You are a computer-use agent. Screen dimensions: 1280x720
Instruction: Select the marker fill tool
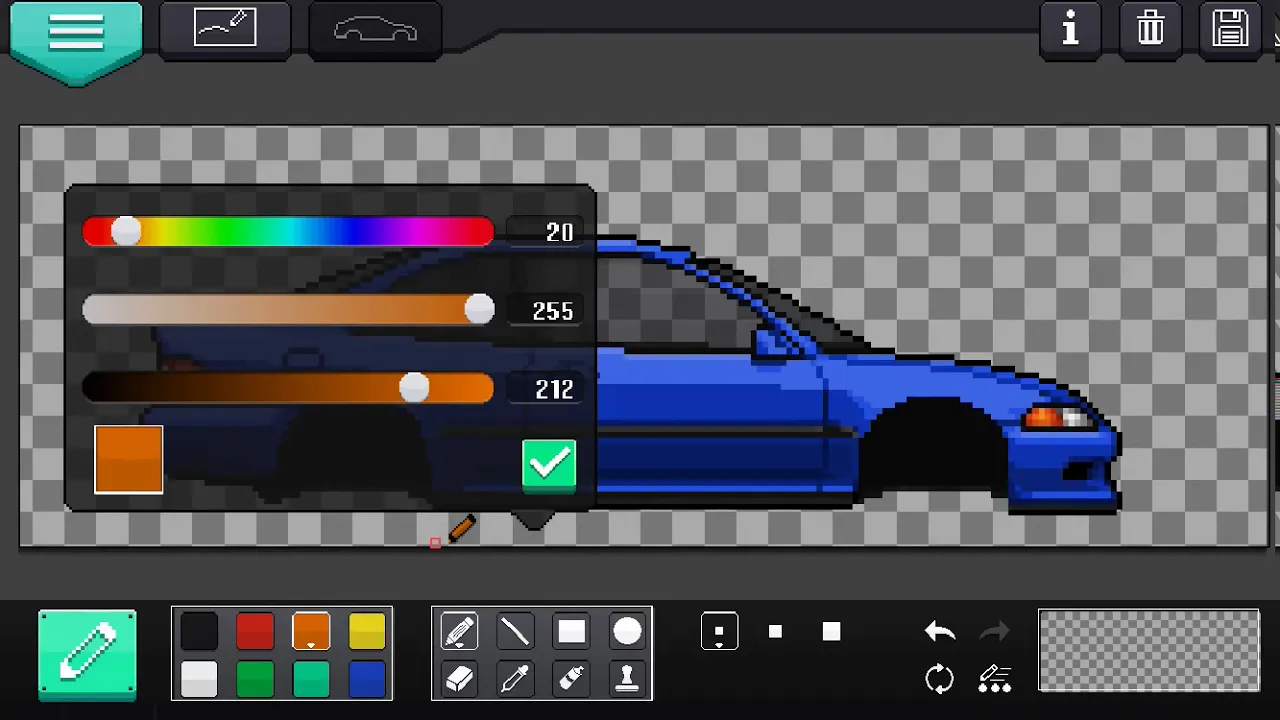click(x=571, y=680)
